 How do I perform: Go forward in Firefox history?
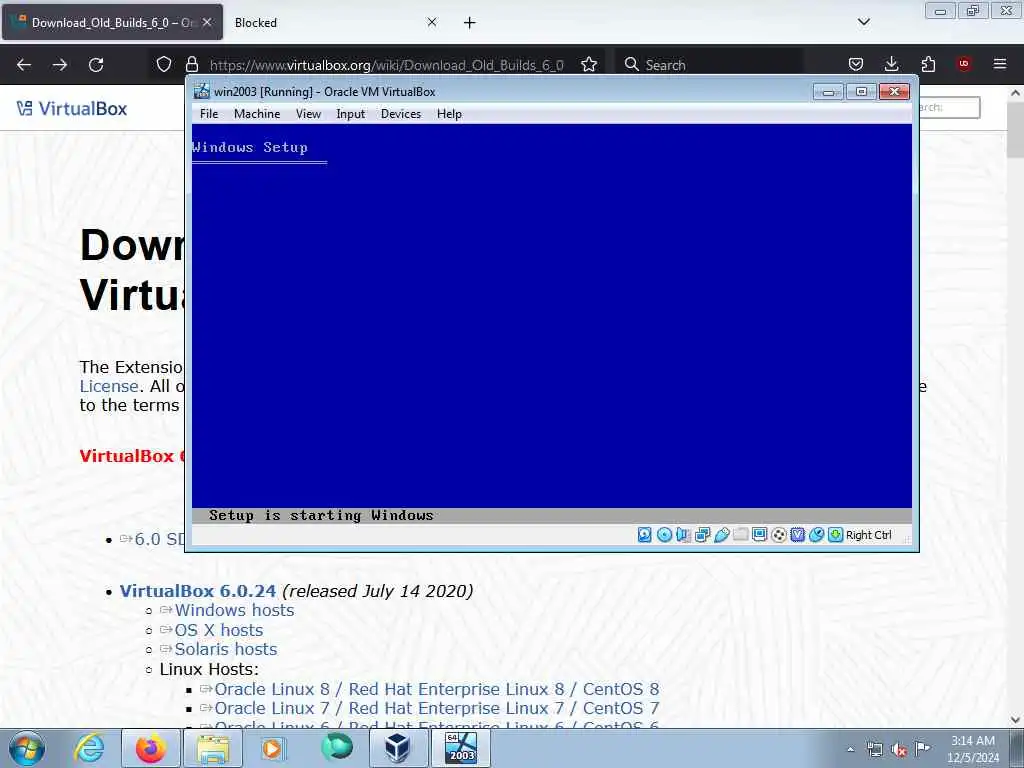click(x=60, y=64)
